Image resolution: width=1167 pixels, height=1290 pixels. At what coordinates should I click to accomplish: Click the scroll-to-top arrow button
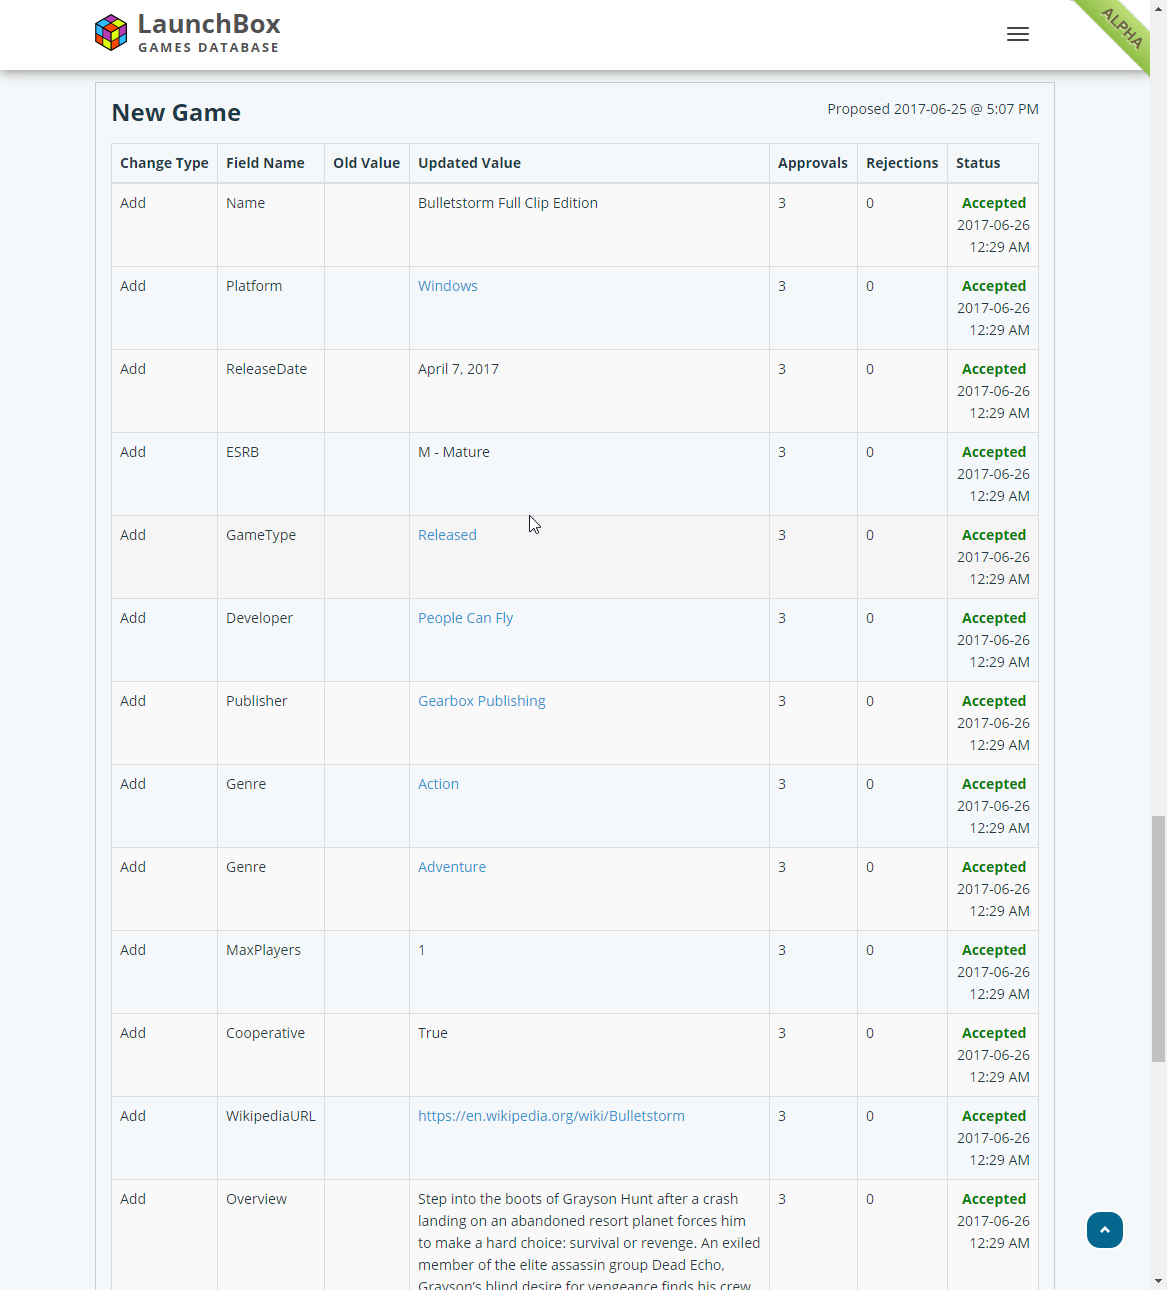click(x=1105, y=1230)
